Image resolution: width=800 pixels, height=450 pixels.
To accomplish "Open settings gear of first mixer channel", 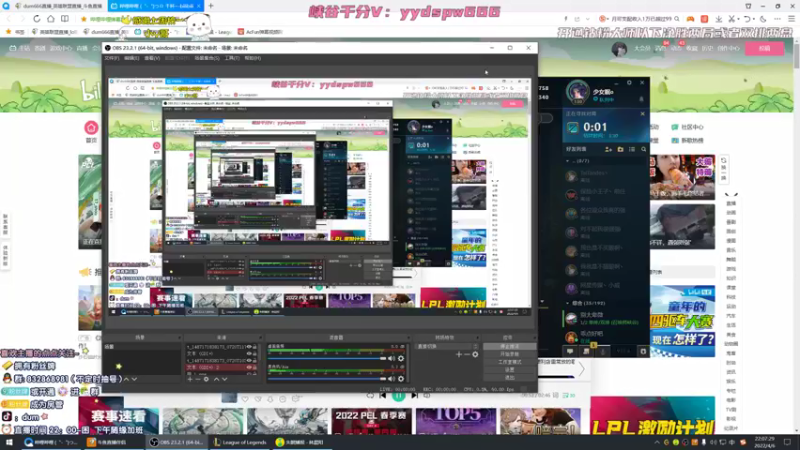I will [401, 359].
